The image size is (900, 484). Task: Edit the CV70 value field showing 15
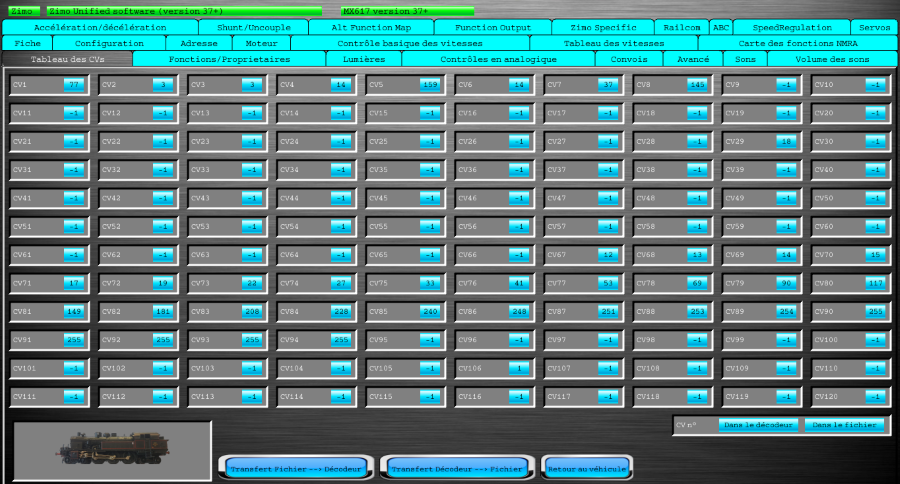(x=875, y=255)
